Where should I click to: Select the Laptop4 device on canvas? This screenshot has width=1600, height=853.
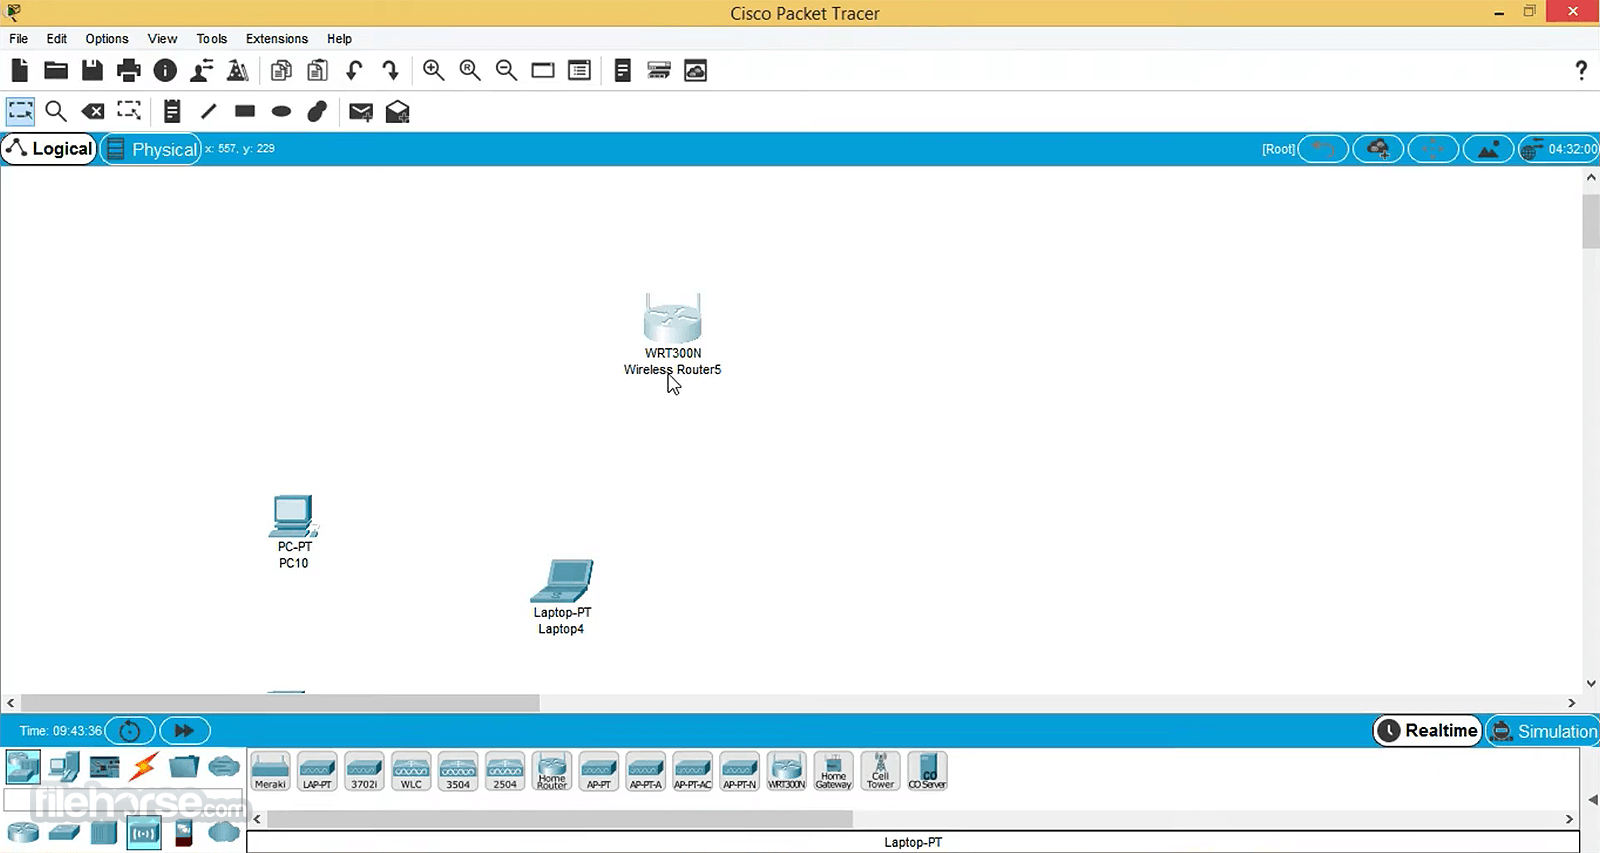tap(562, 582)
